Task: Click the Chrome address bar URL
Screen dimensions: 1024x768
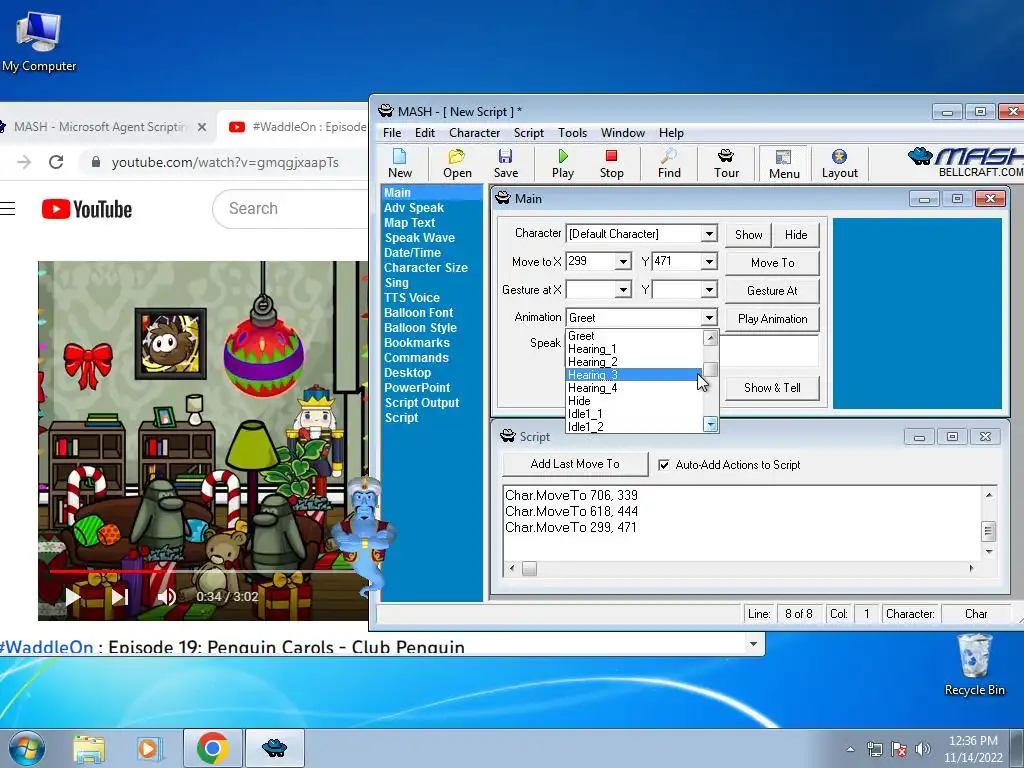Action: coord(225,163)
